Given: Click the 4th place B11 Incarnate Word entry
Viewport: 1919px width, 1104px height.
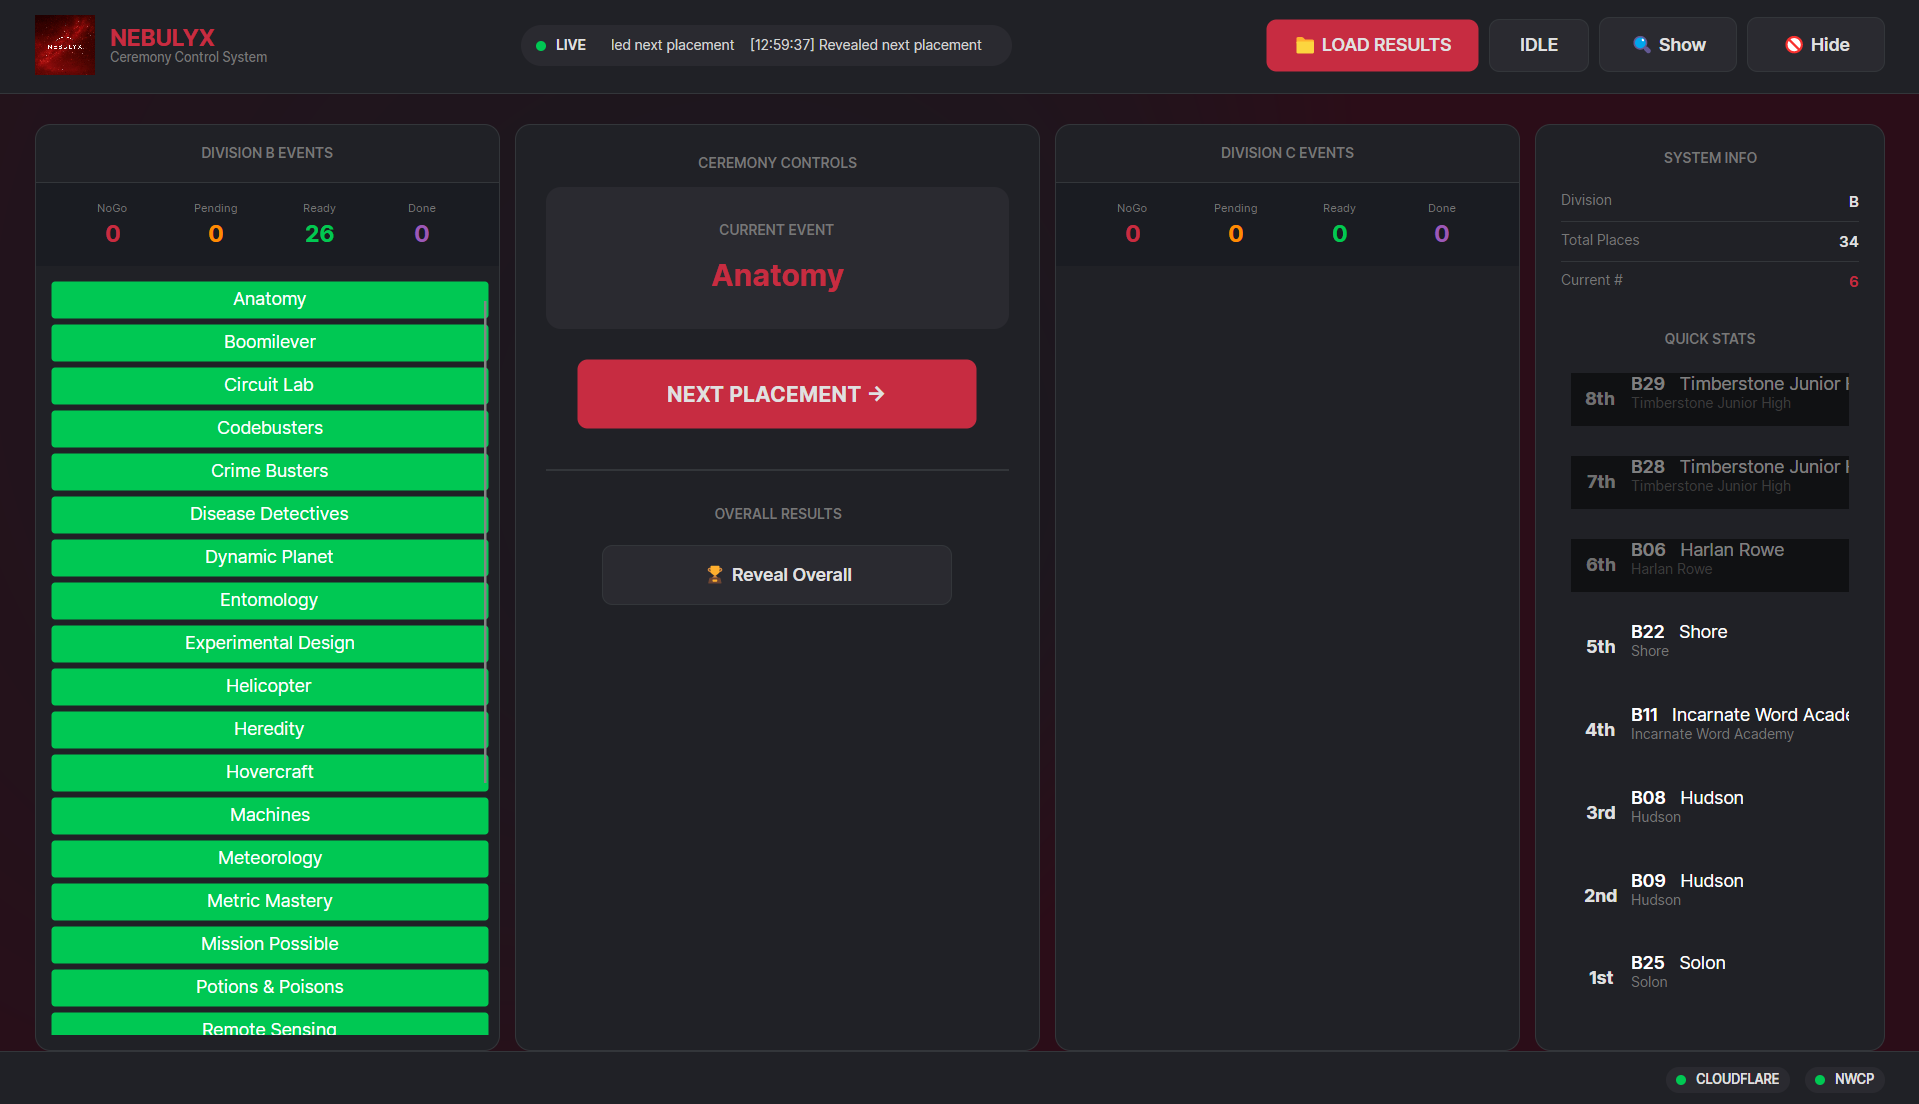Looking at the screenshot, I should 1709,730.
